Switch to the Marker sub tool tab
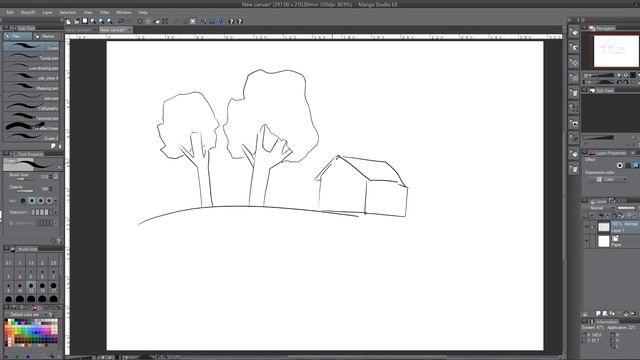The width and height of the screenshot is (640, 360). [x=47, y=36]
